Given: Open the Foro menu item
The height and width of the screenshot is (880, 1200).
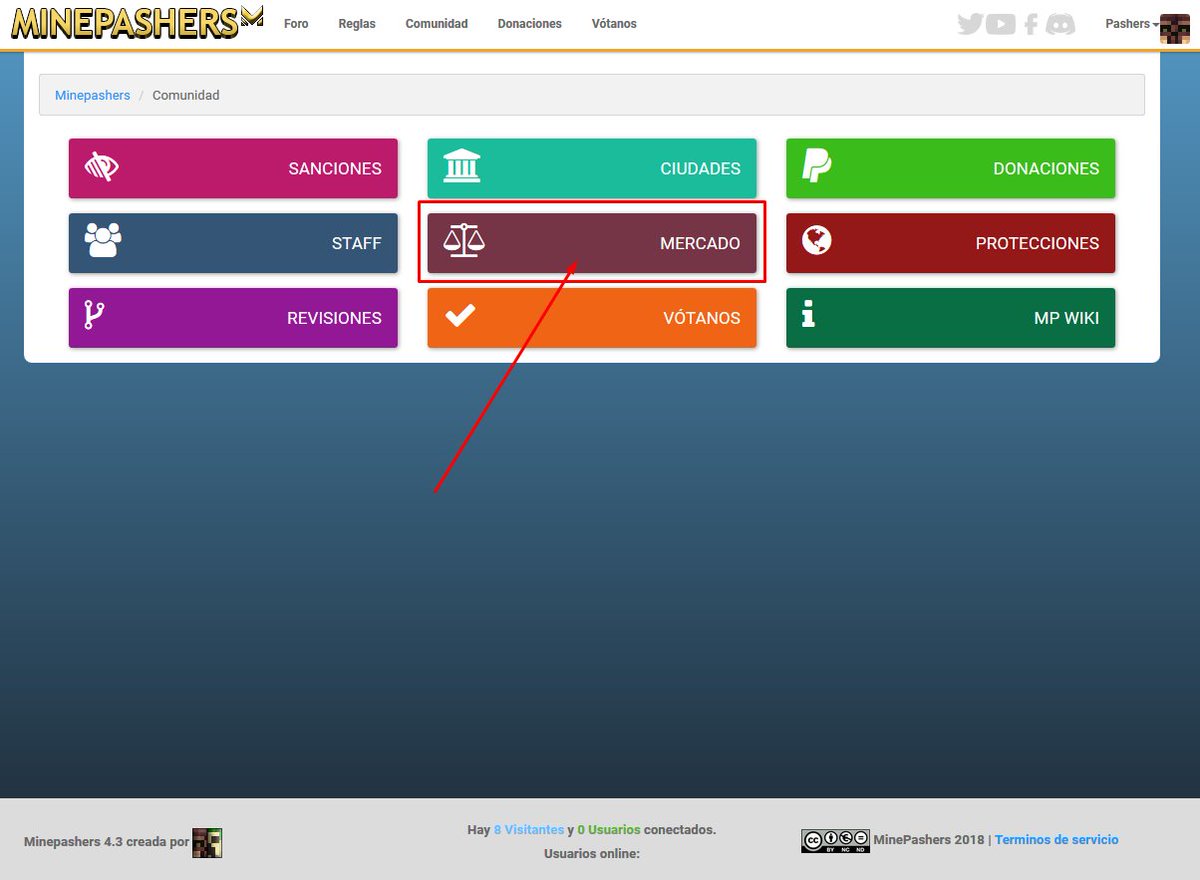Looking at the screenshot, I should (x=296, y=24).
